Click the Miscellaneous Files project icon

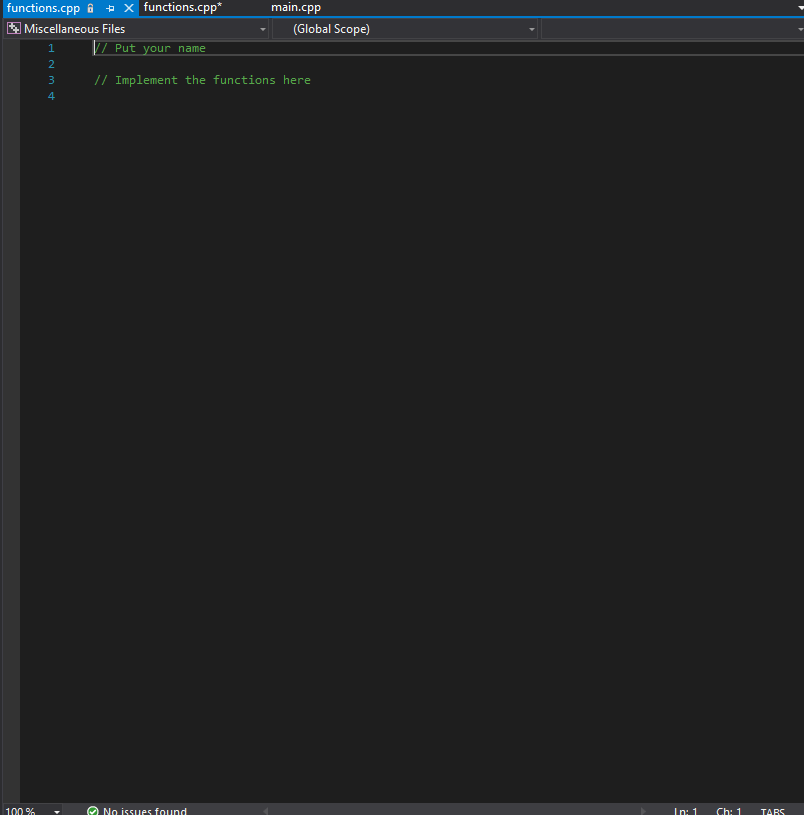(x=12, y=28)
